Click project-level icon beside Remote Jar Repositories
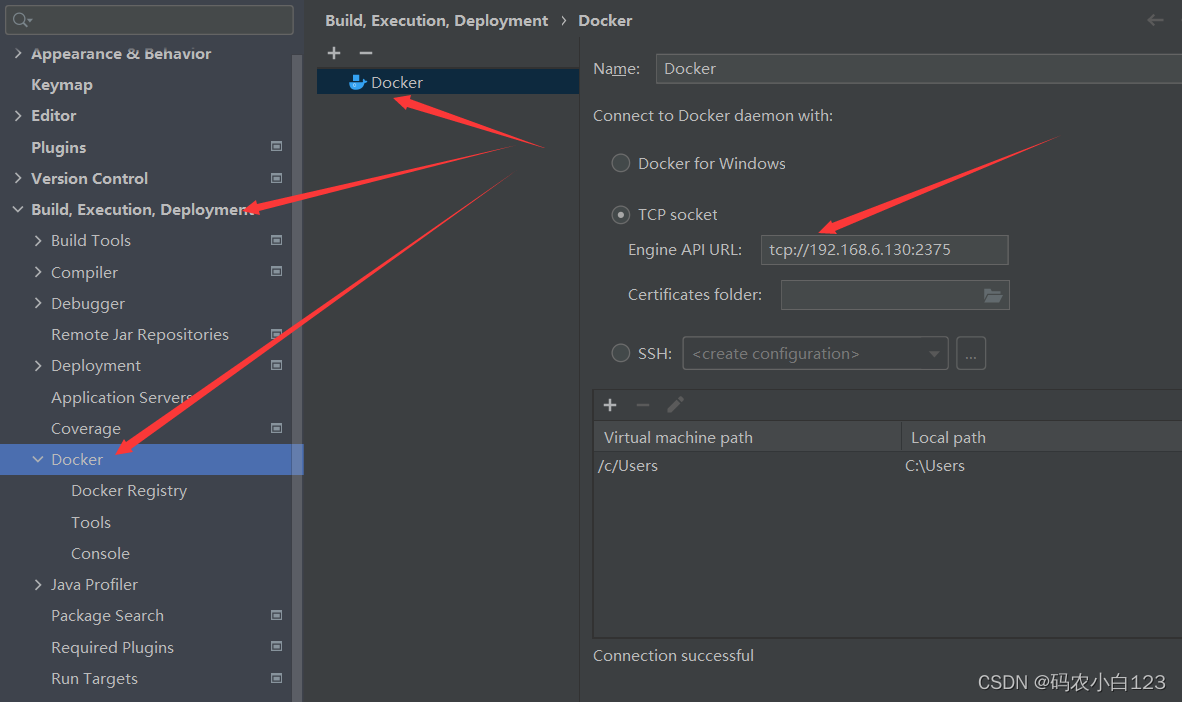 [276, 333]
